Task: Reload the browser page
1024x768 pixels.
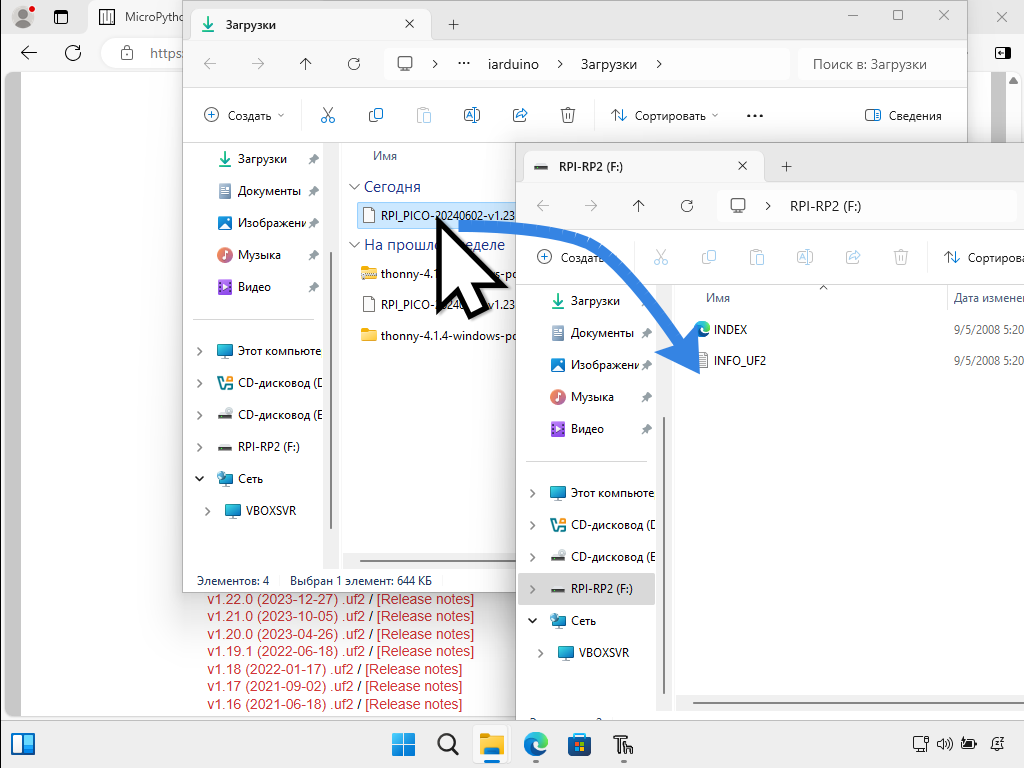Action: pyautogui.click(x=73, y=53)
